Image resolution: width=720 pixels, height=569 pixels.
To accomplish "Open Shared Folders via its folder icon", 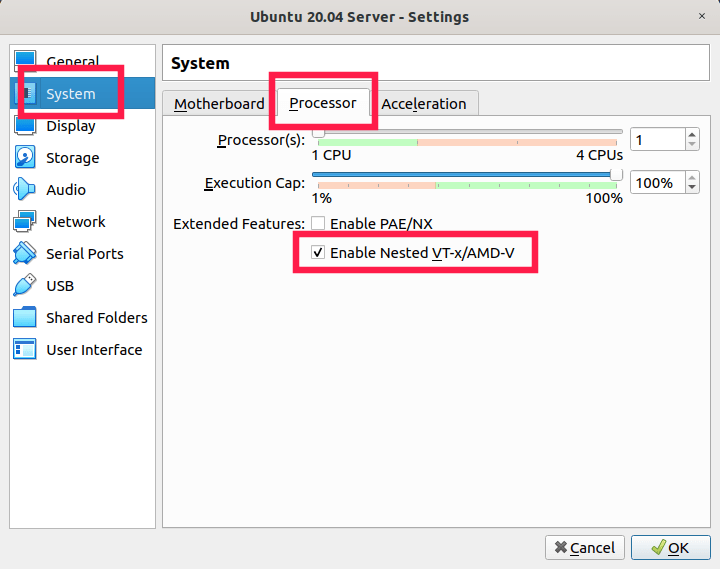I will pyautogui.click(x=25, y=317).
